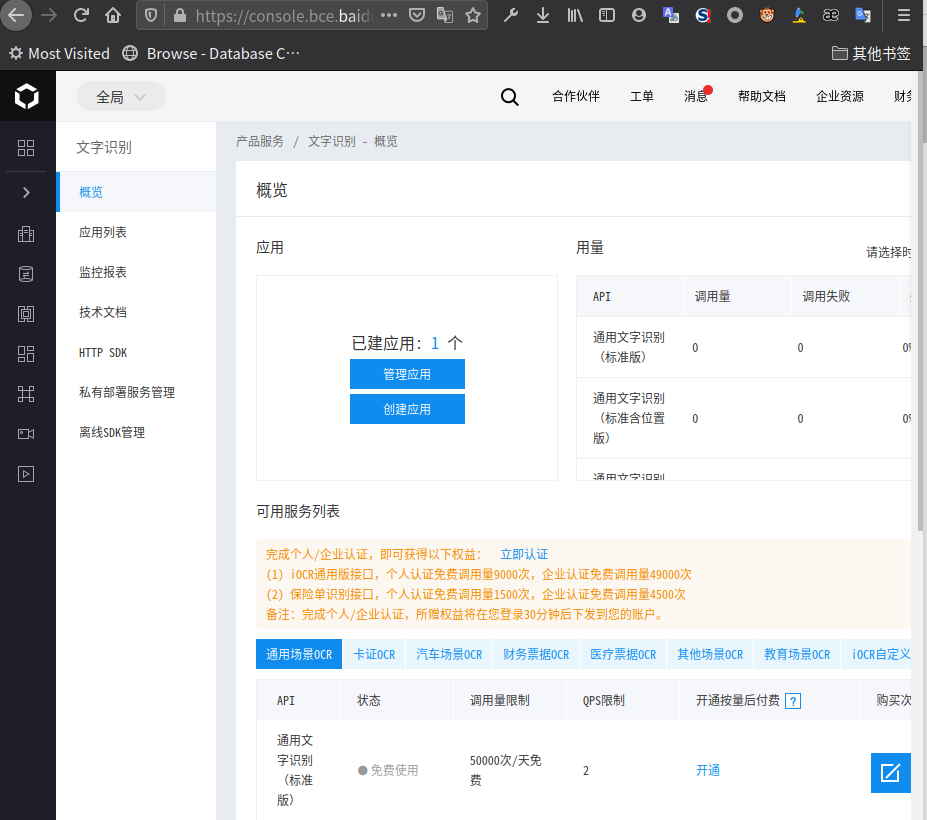
Task: Click the video camera icon in left rail
Action: pos(26,434)
